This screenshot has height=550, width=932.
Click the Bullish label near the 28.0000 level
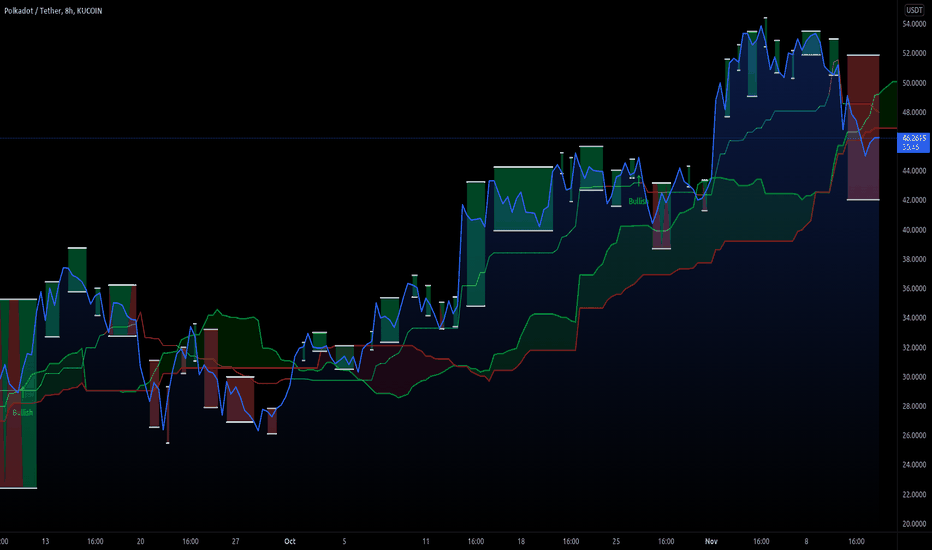tap(23, 413)
